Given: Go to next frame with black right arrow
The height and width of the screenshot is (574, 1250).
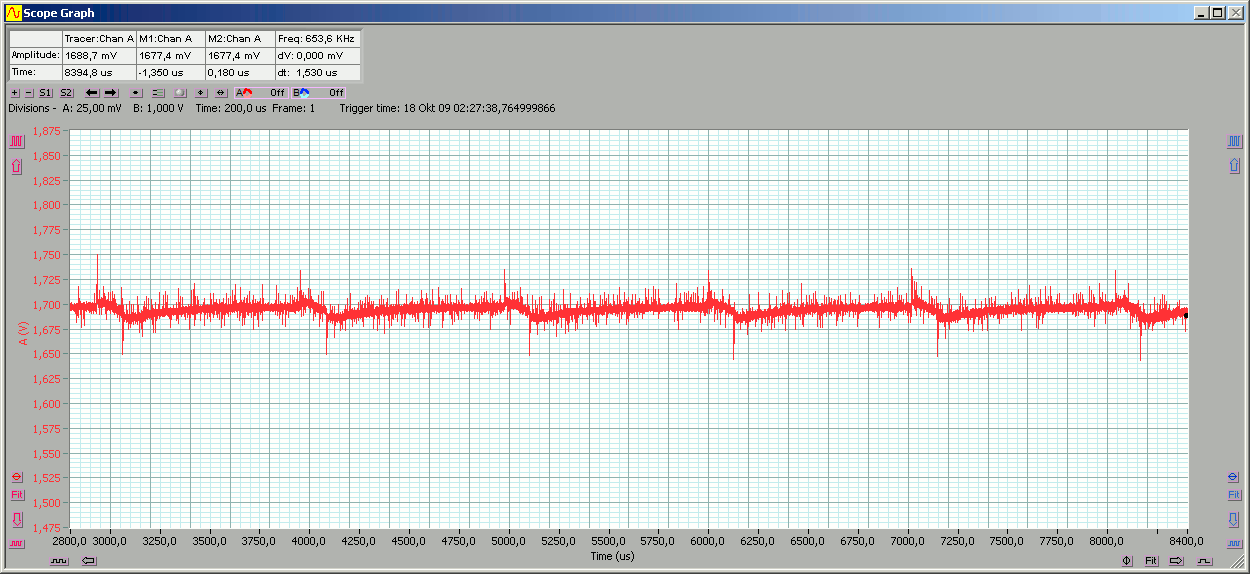Looking at the screenshot, I should (x=111, y=92).
